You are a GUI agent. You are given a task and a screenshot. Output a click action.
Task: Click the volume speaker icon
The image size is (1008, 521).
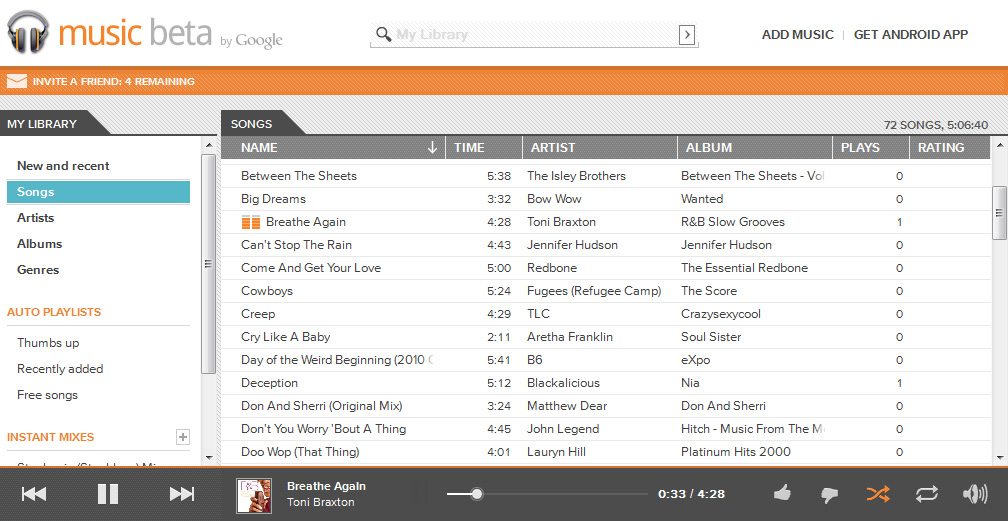[974, 494]
